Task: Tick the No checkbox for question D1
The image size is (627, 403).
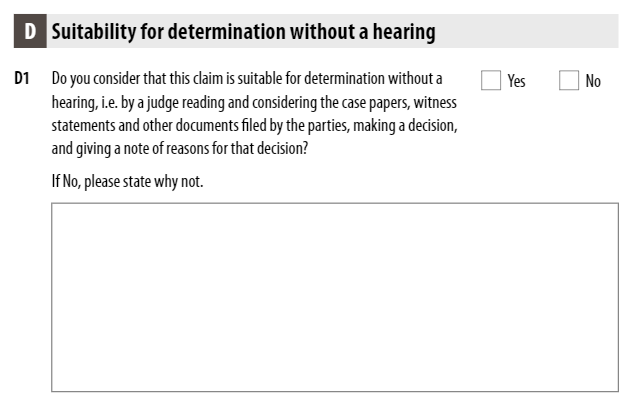Action: [x=569, y=80]
